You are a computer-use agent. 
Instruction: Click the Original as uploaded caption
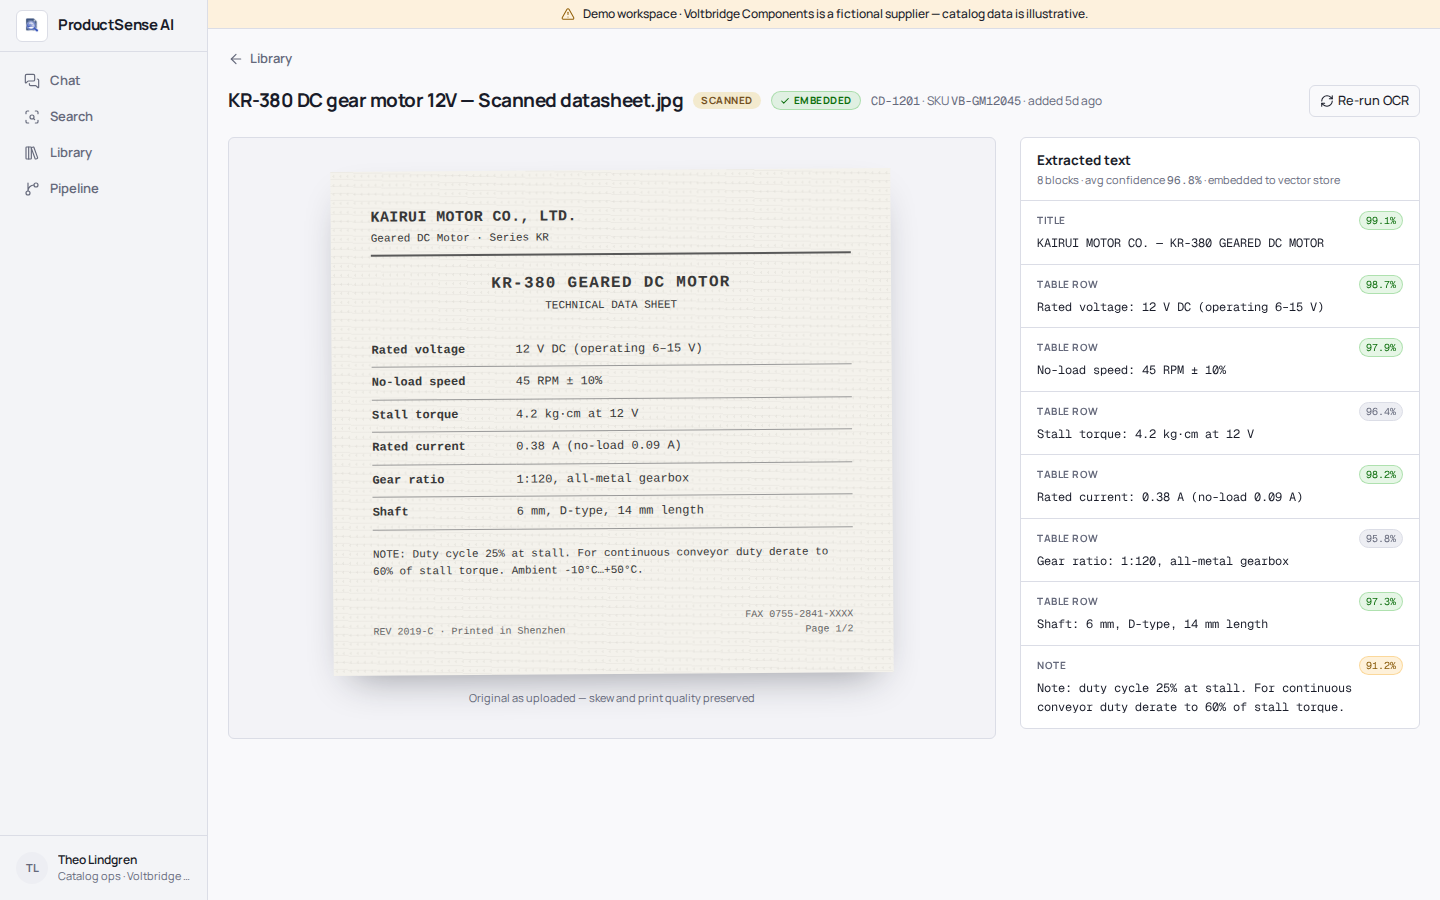pos(612,699)
